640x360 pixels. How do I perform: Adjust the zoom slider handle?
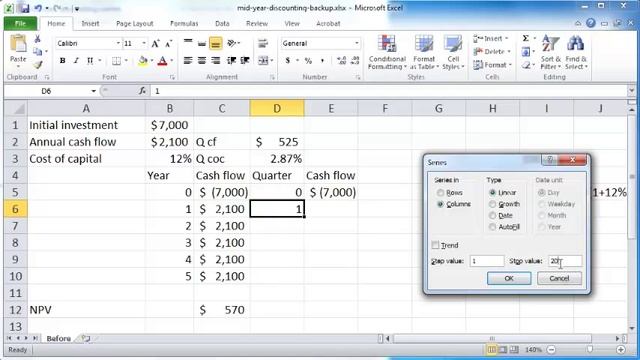[589, 349]
